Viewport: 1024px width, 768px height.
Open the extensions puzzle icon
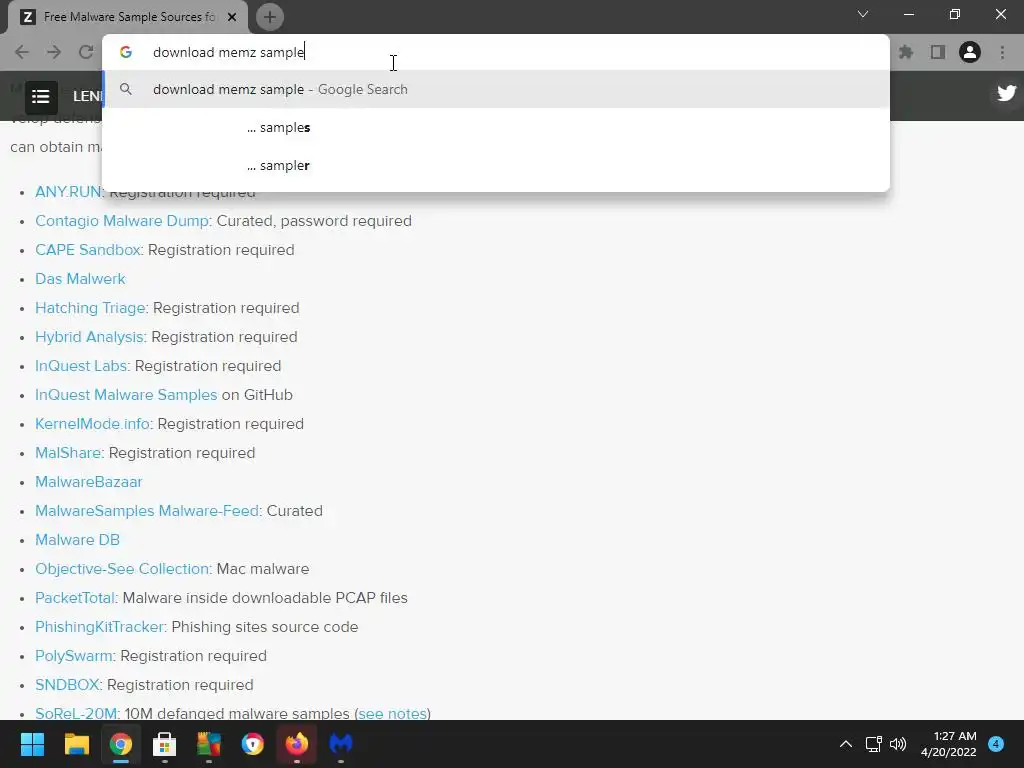[x=906, y=52]
